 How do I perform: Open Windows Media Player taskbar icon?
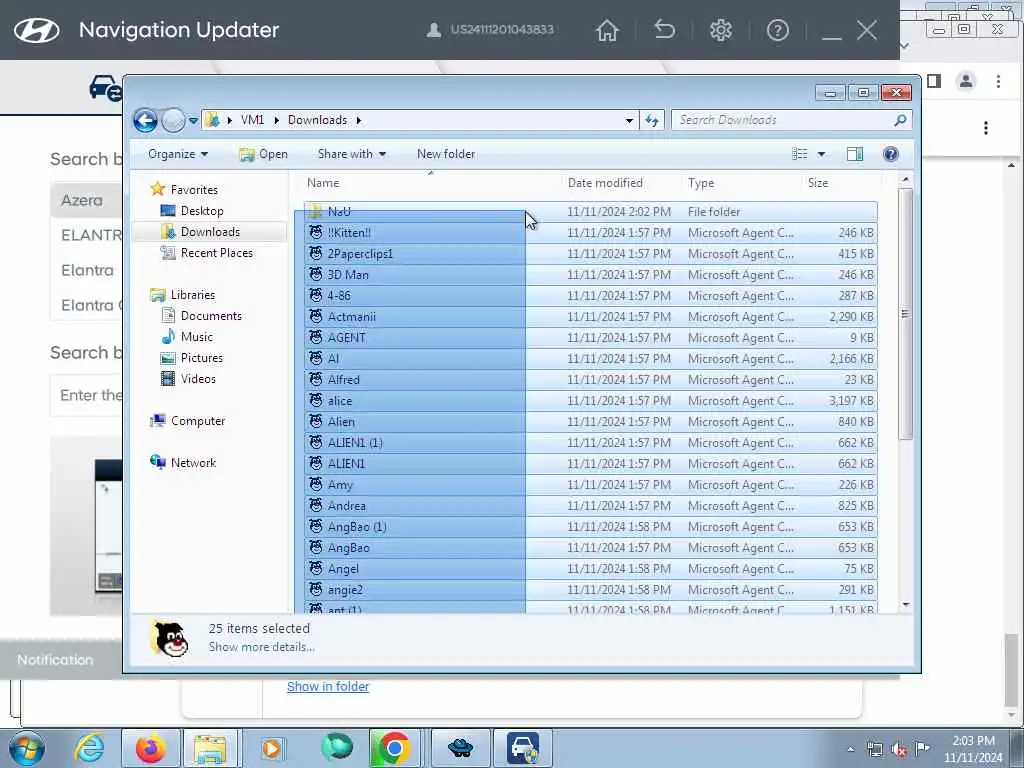272,748
